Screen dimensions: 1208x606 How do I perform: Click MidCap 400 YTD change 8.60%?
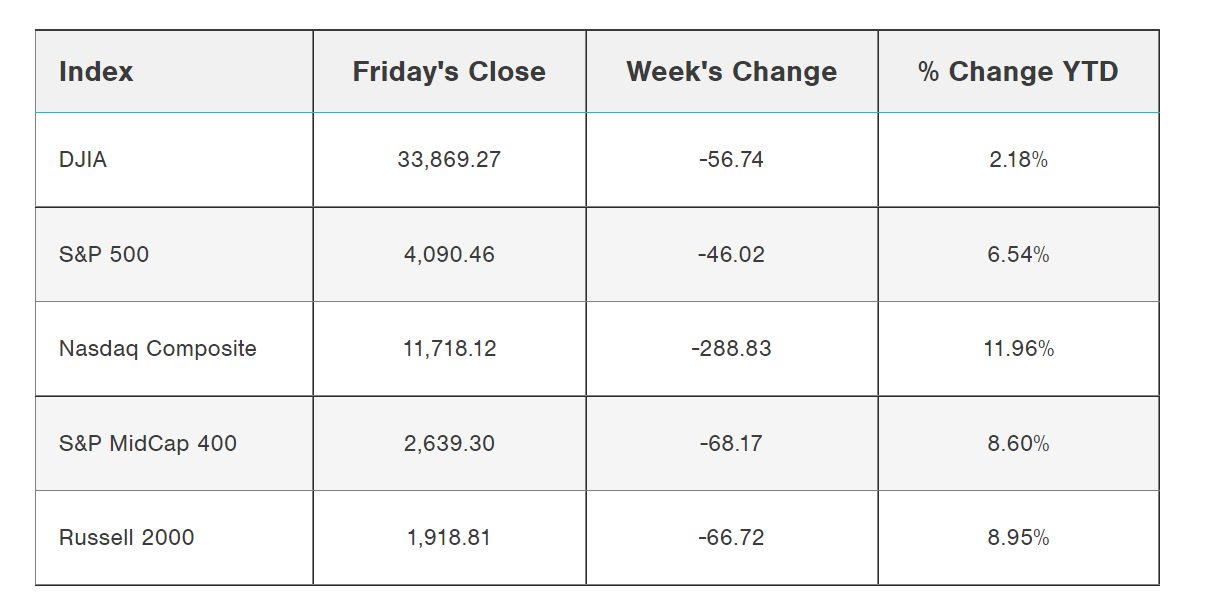tap(1018, 443)
